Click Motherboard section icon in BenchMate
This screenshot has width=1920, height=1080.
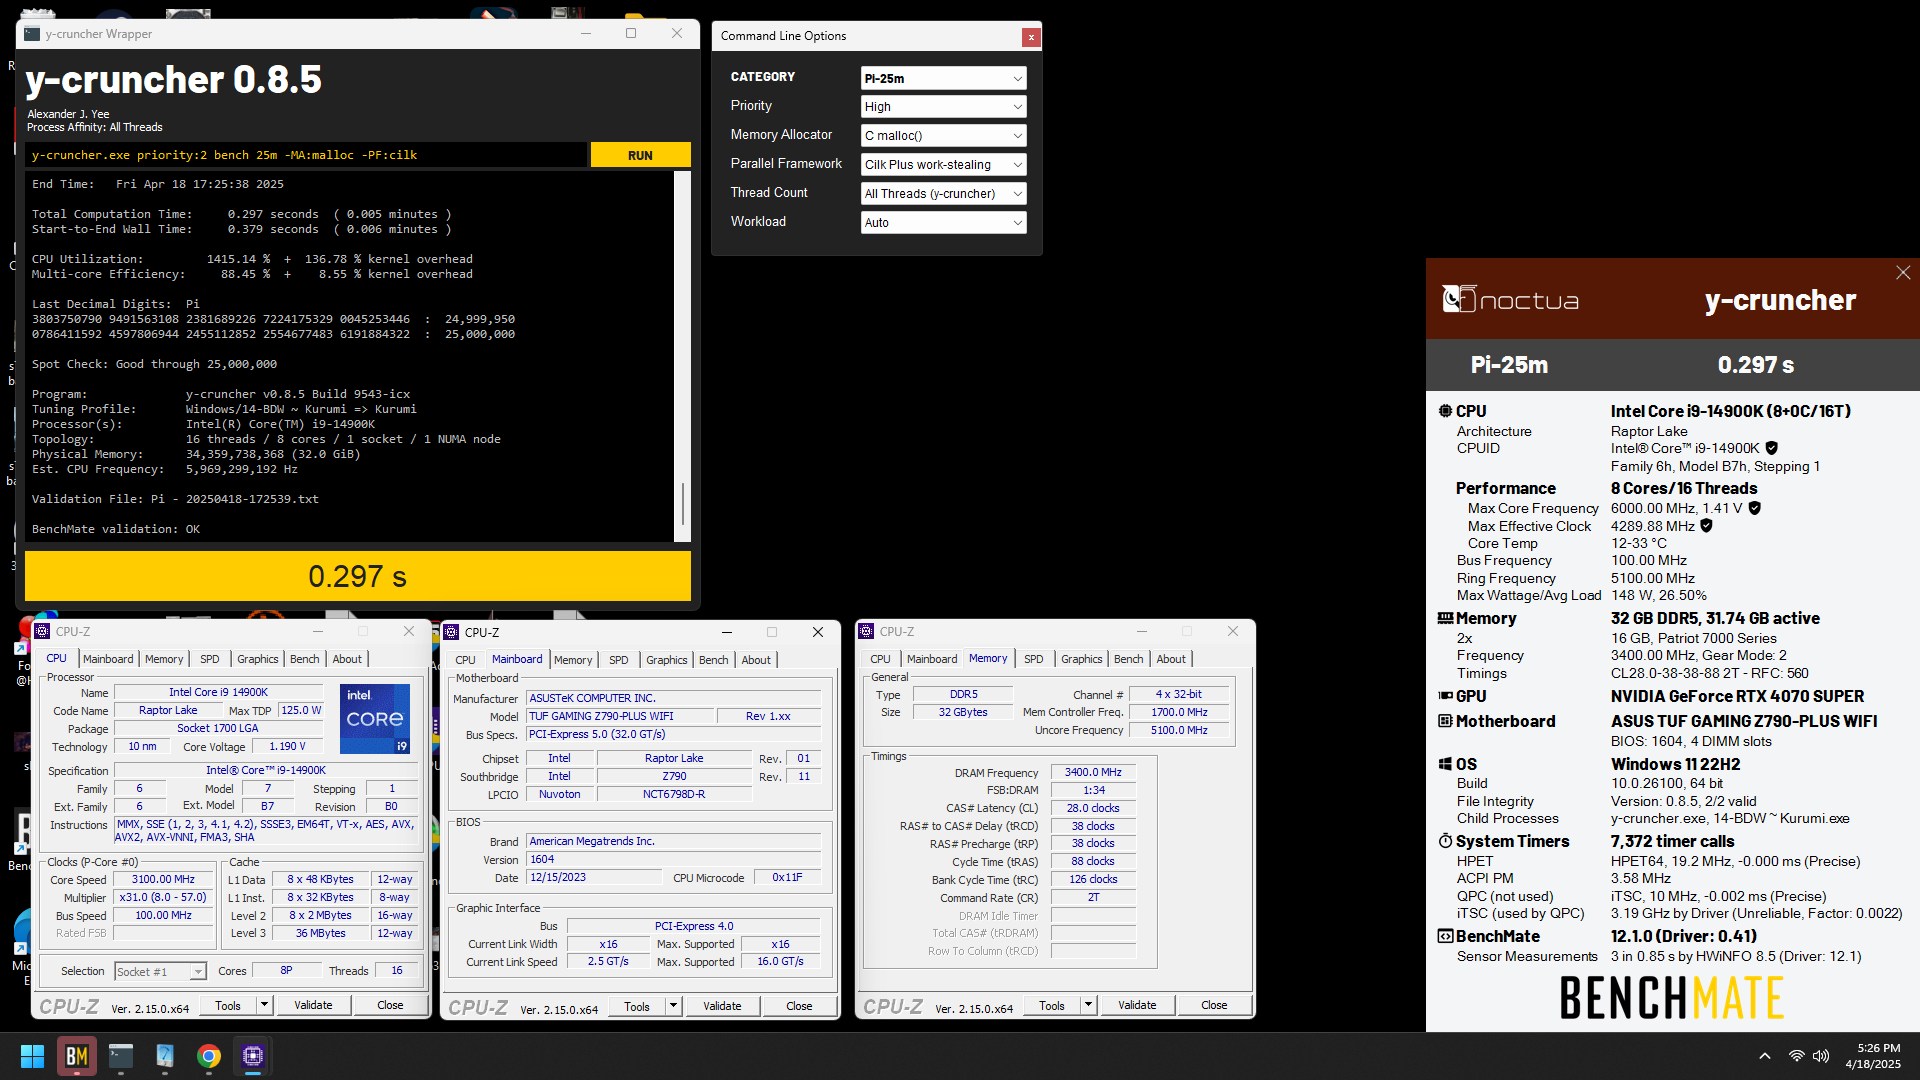point(1445,721)
